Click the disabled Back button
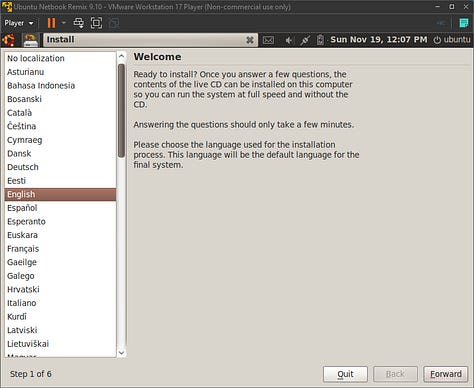 395,374
